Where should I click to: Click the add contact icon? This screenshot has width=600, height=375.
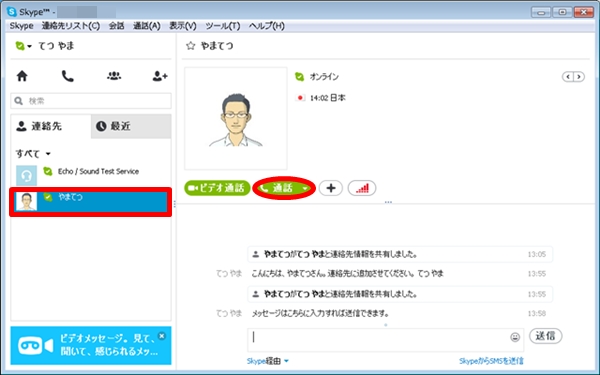[160, 76]
